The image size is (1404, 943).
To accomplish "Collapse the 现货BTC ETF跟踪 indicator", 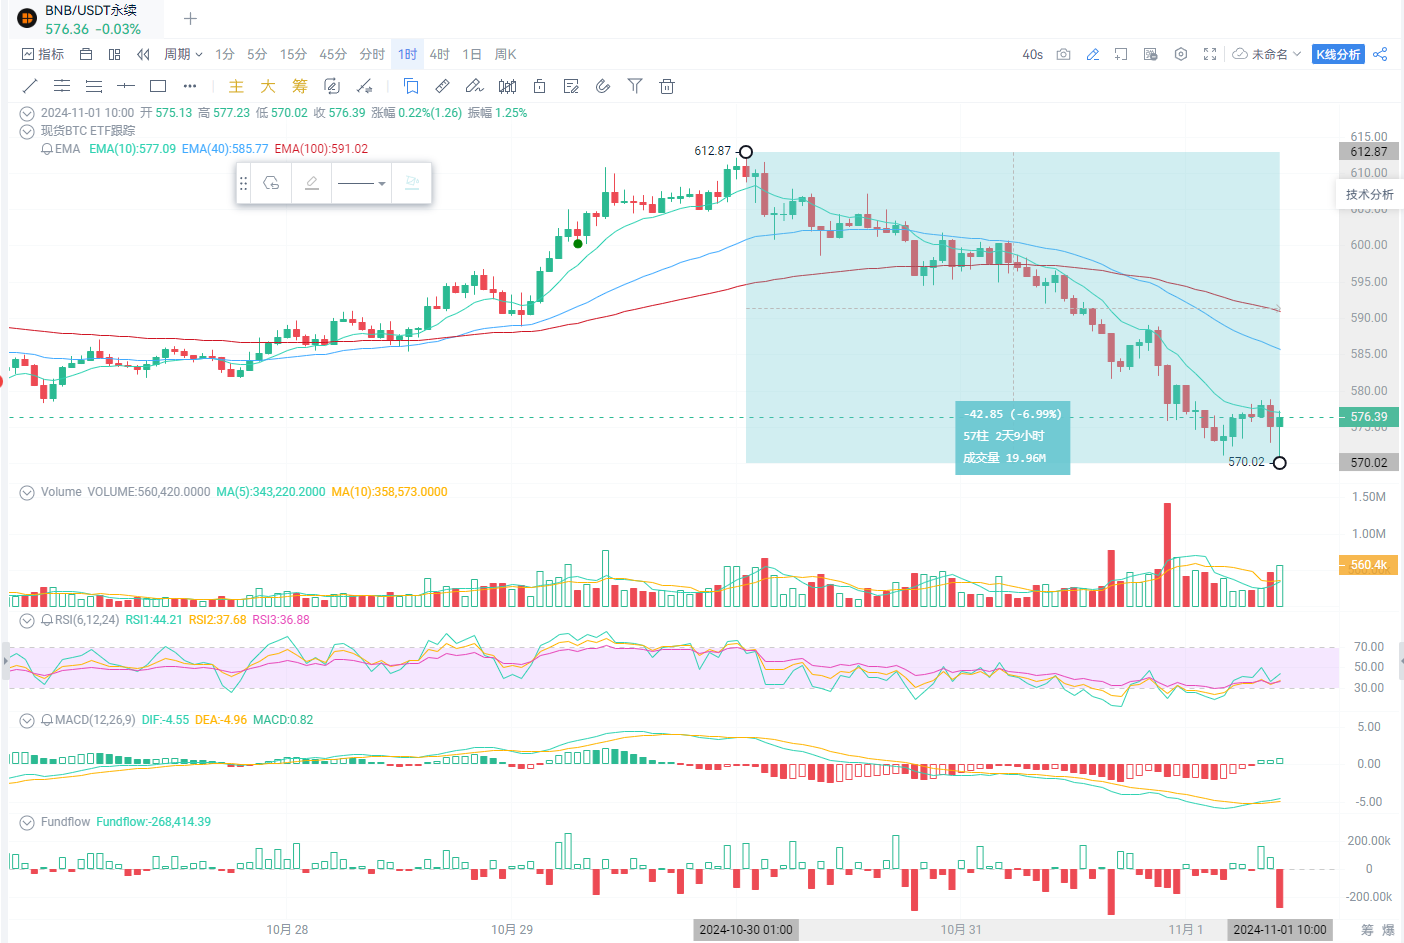I will [x=28, y=131].
